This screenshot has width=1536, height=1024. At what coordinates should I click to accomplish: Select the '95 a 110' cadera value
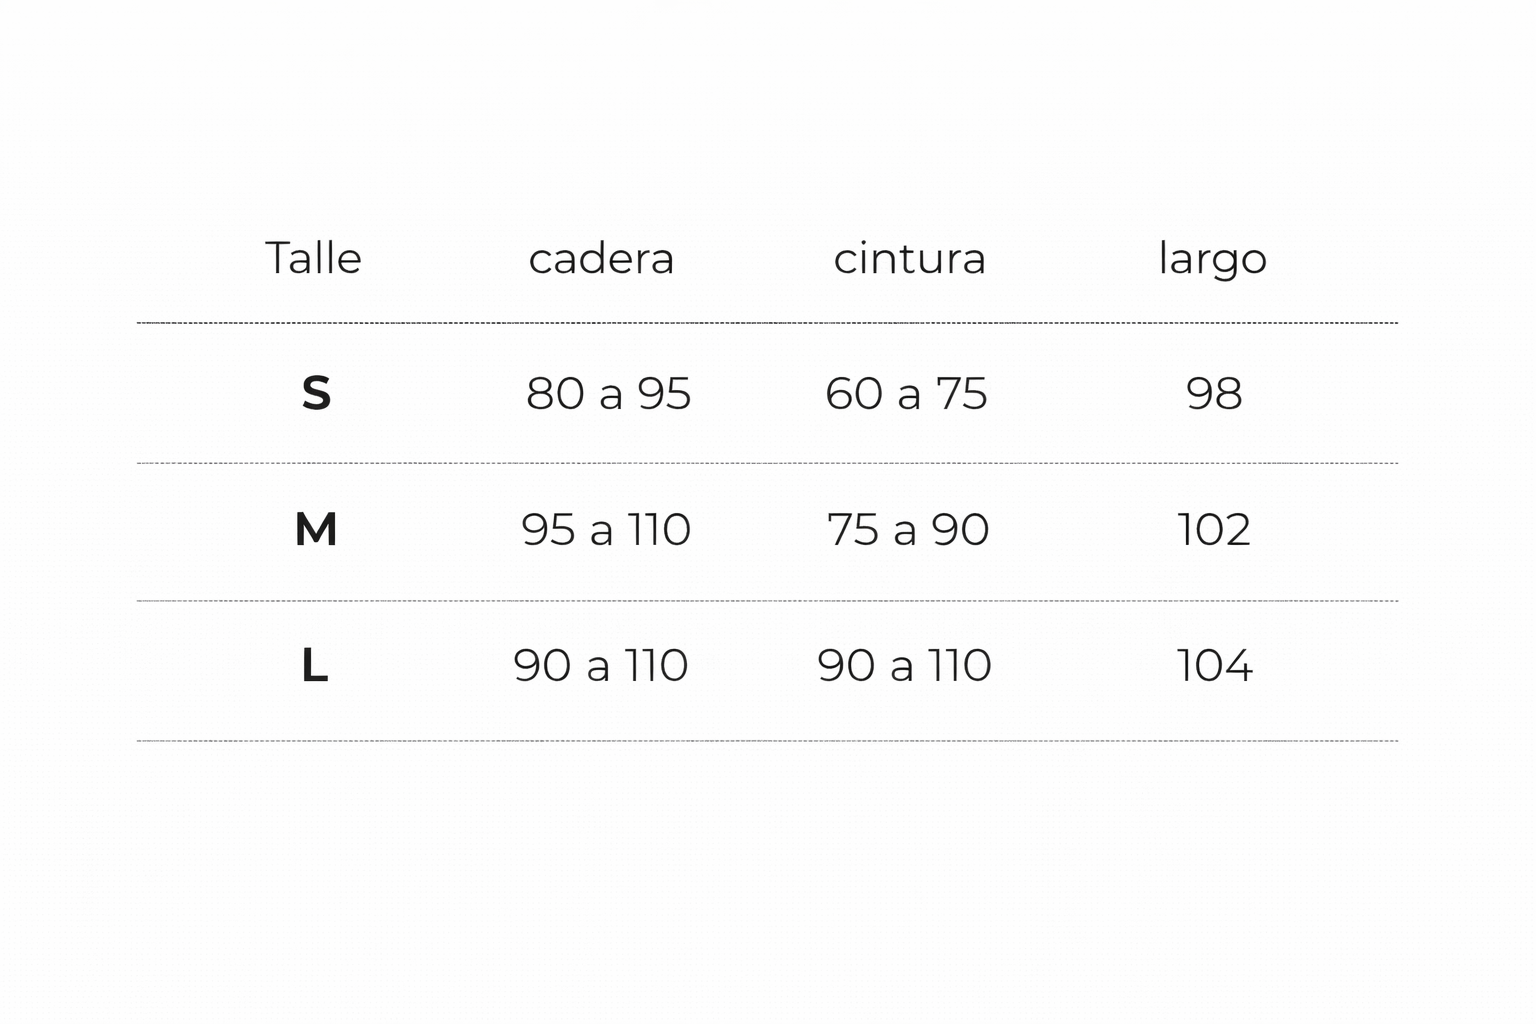(606, 529)
